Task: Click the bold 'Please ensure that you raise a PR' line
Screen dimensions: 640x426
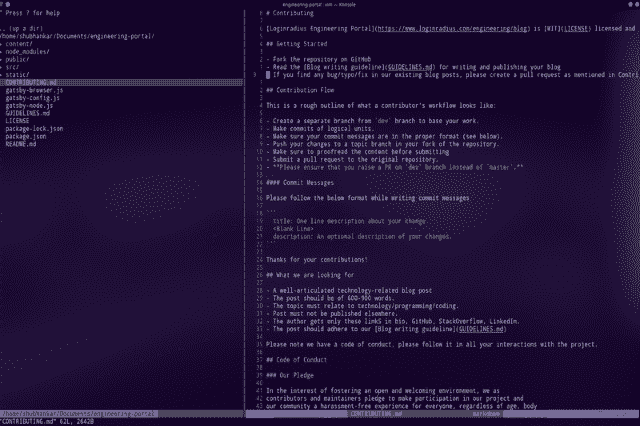Action: coord(395,167)
